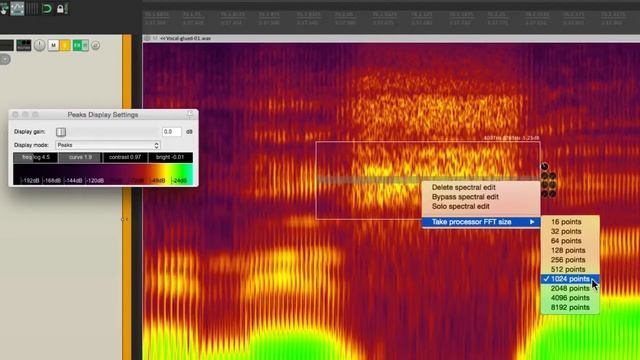This screenshot has width=640, height=360.
Task: Click top knob of spectral edit
Action: coord(544,166)
